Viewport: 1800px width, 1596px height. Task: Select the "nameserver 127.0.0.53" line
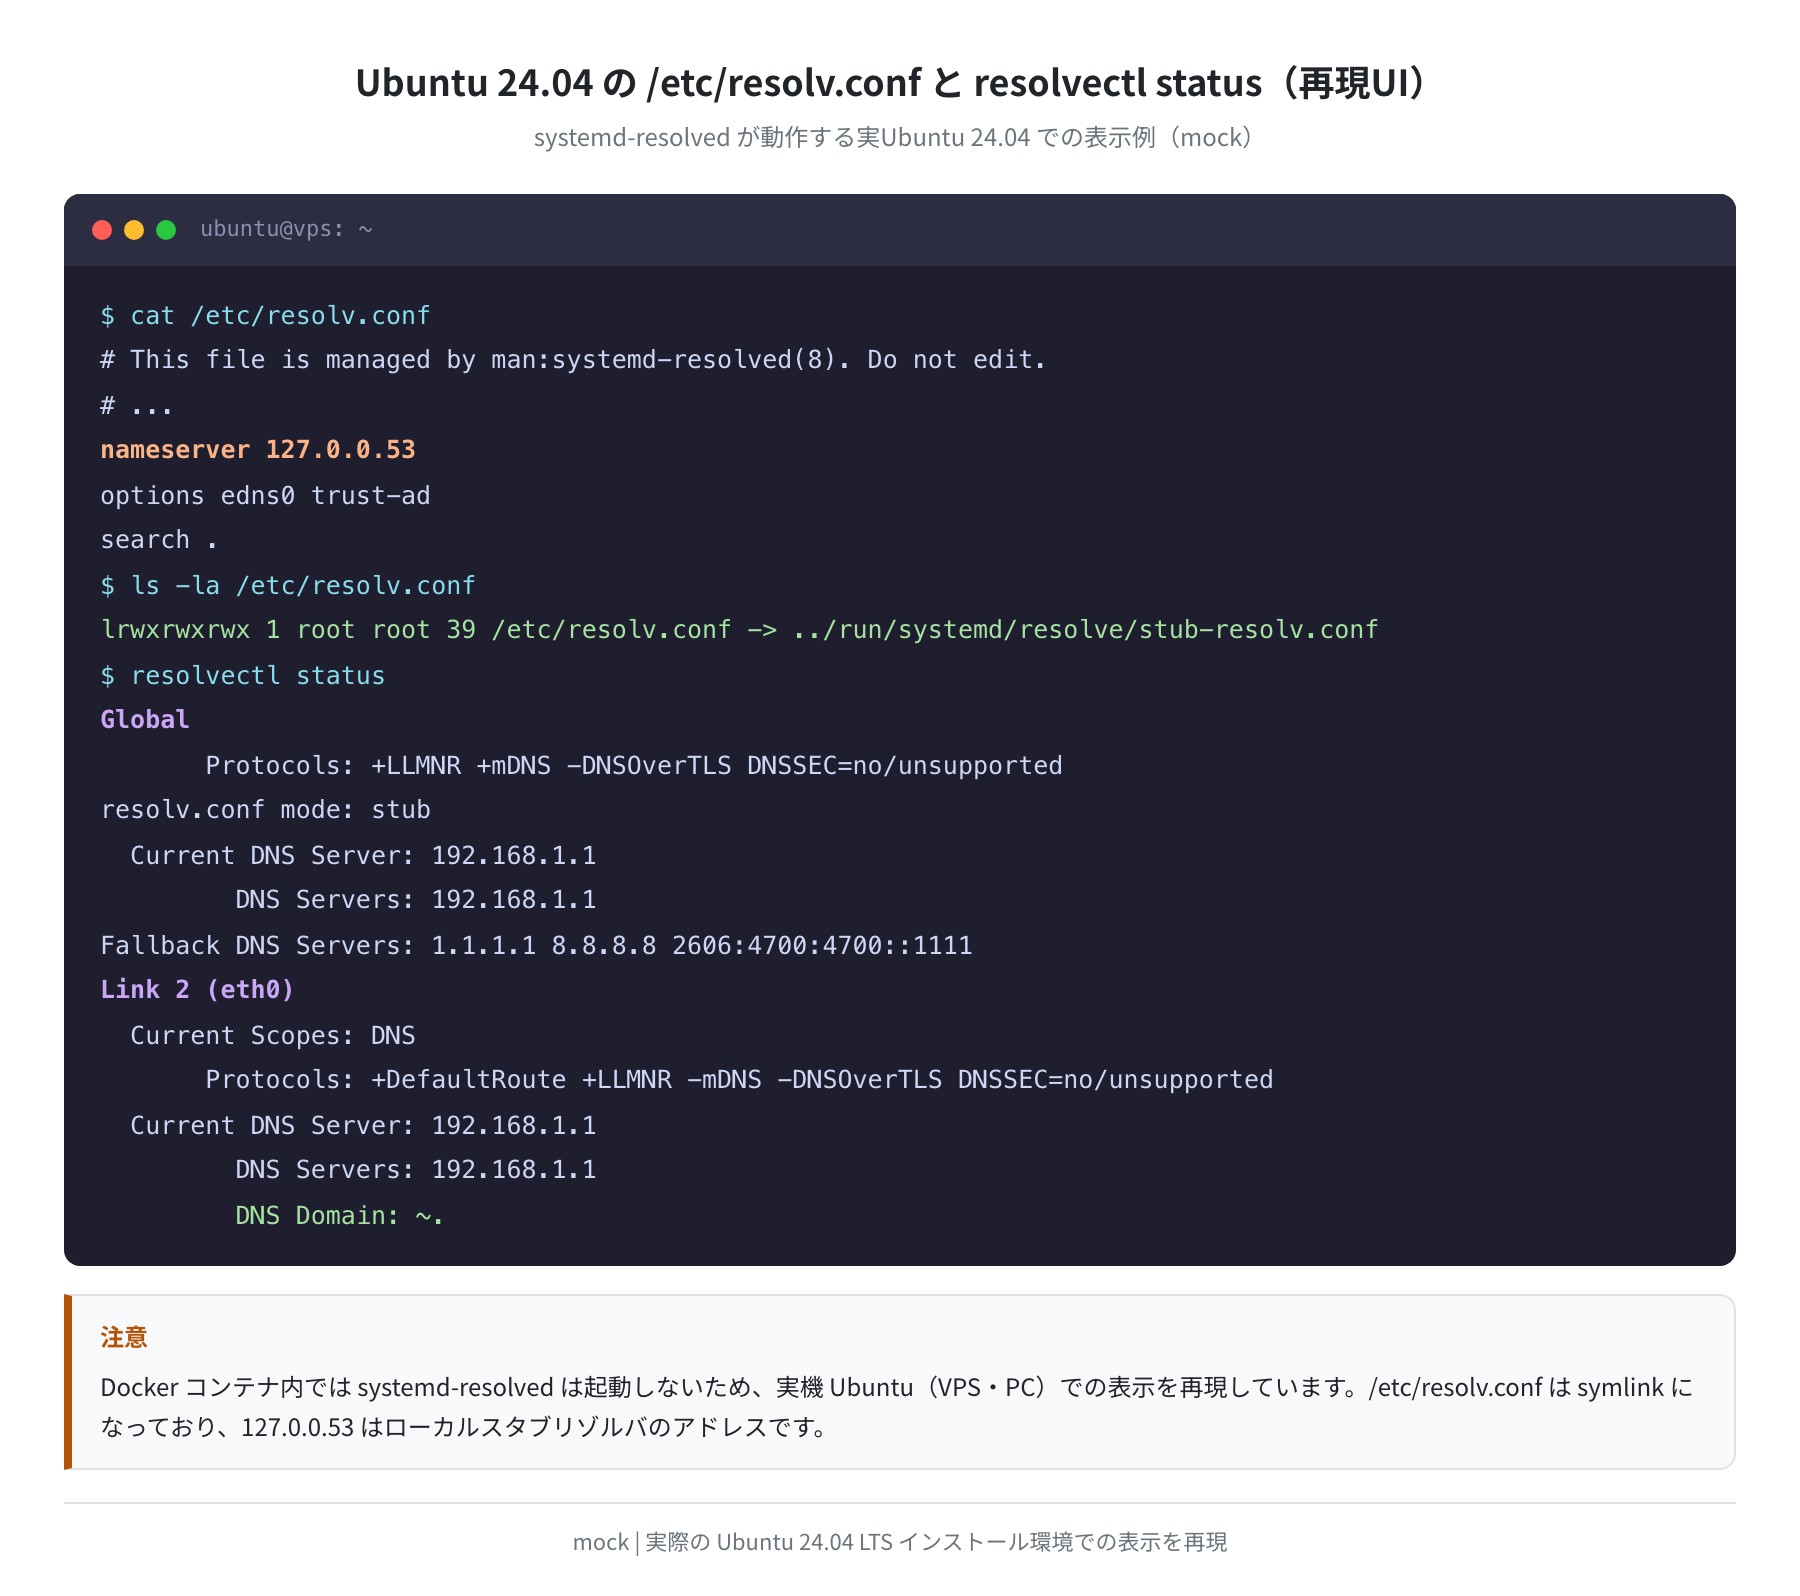click(x=258, y=450)
